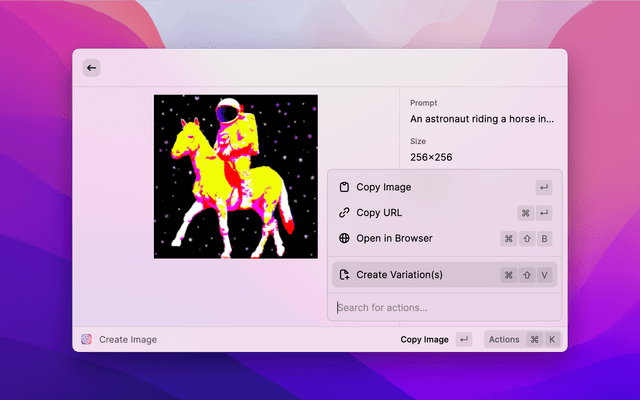This screenshot has width=640, height=400.
Task: Choose the Copy URL action
Action: tap(379, 213)
